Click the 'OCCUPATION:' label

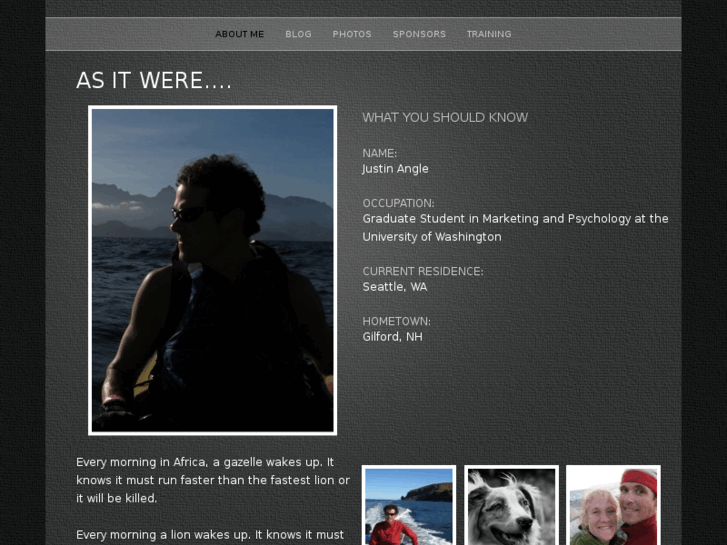point(398,203)
